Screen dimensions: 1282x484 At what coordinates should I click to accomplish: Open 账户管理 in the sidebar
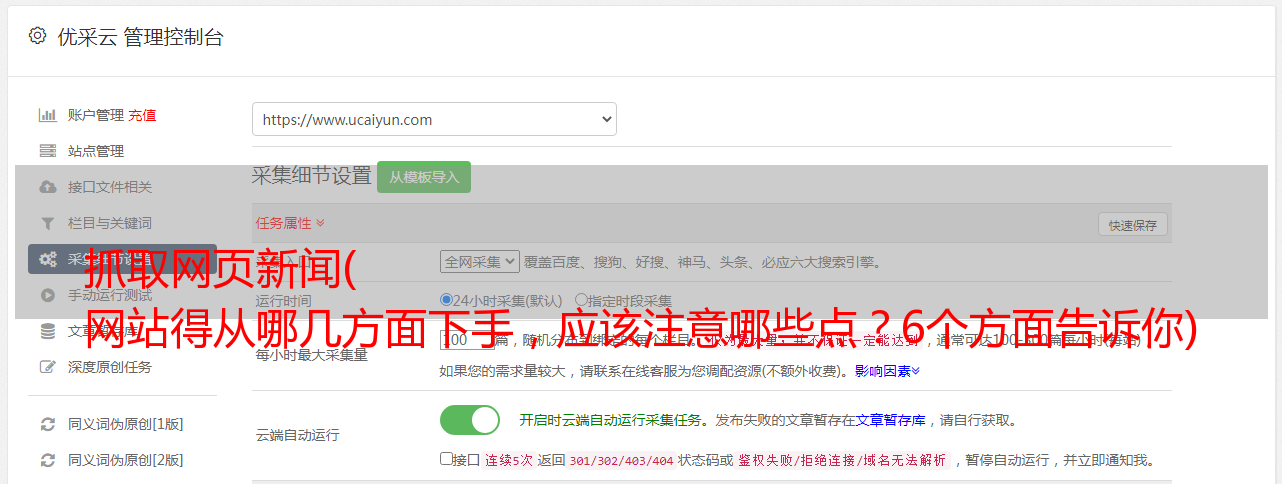click(x=96, y=115)
